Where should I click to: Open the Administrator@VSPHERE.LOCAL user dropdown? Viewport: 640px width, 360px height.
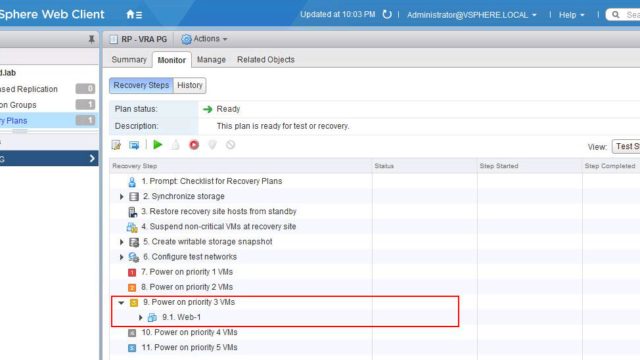471,15
